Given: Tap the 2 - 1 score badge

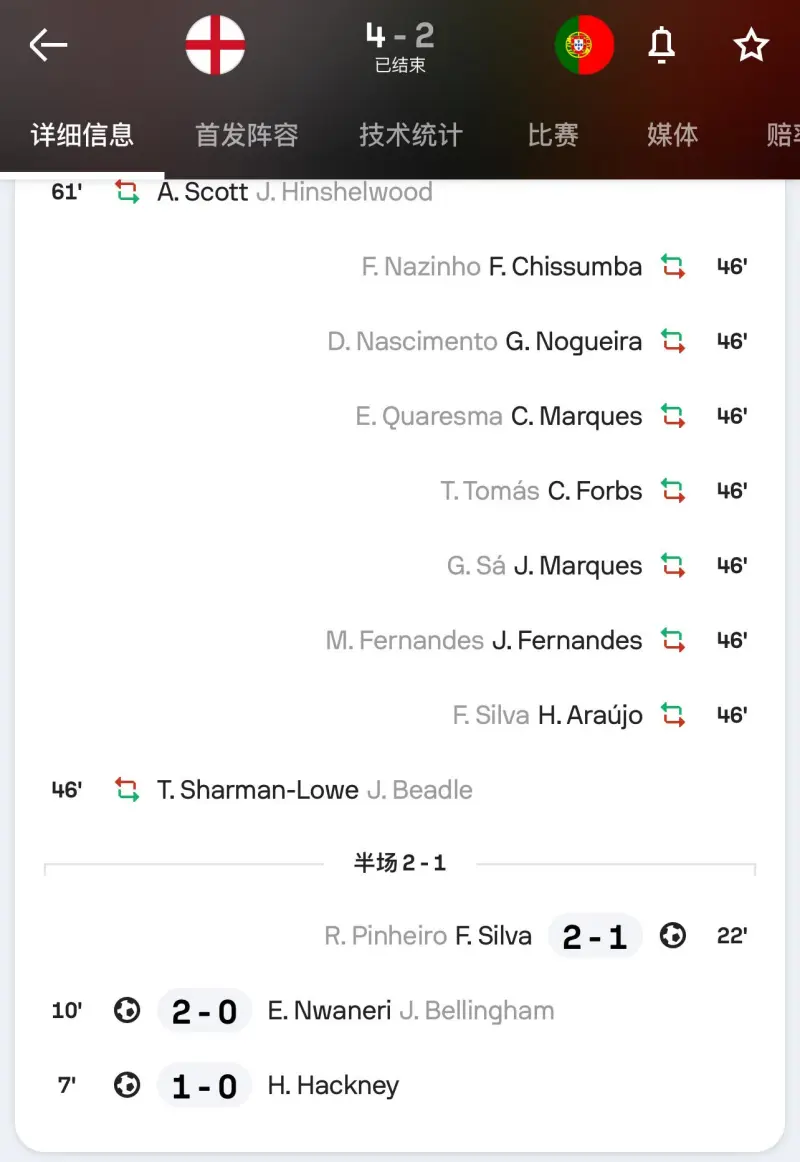Looking at the screenshot, I should pyautogui.click(x=595, y=937).
